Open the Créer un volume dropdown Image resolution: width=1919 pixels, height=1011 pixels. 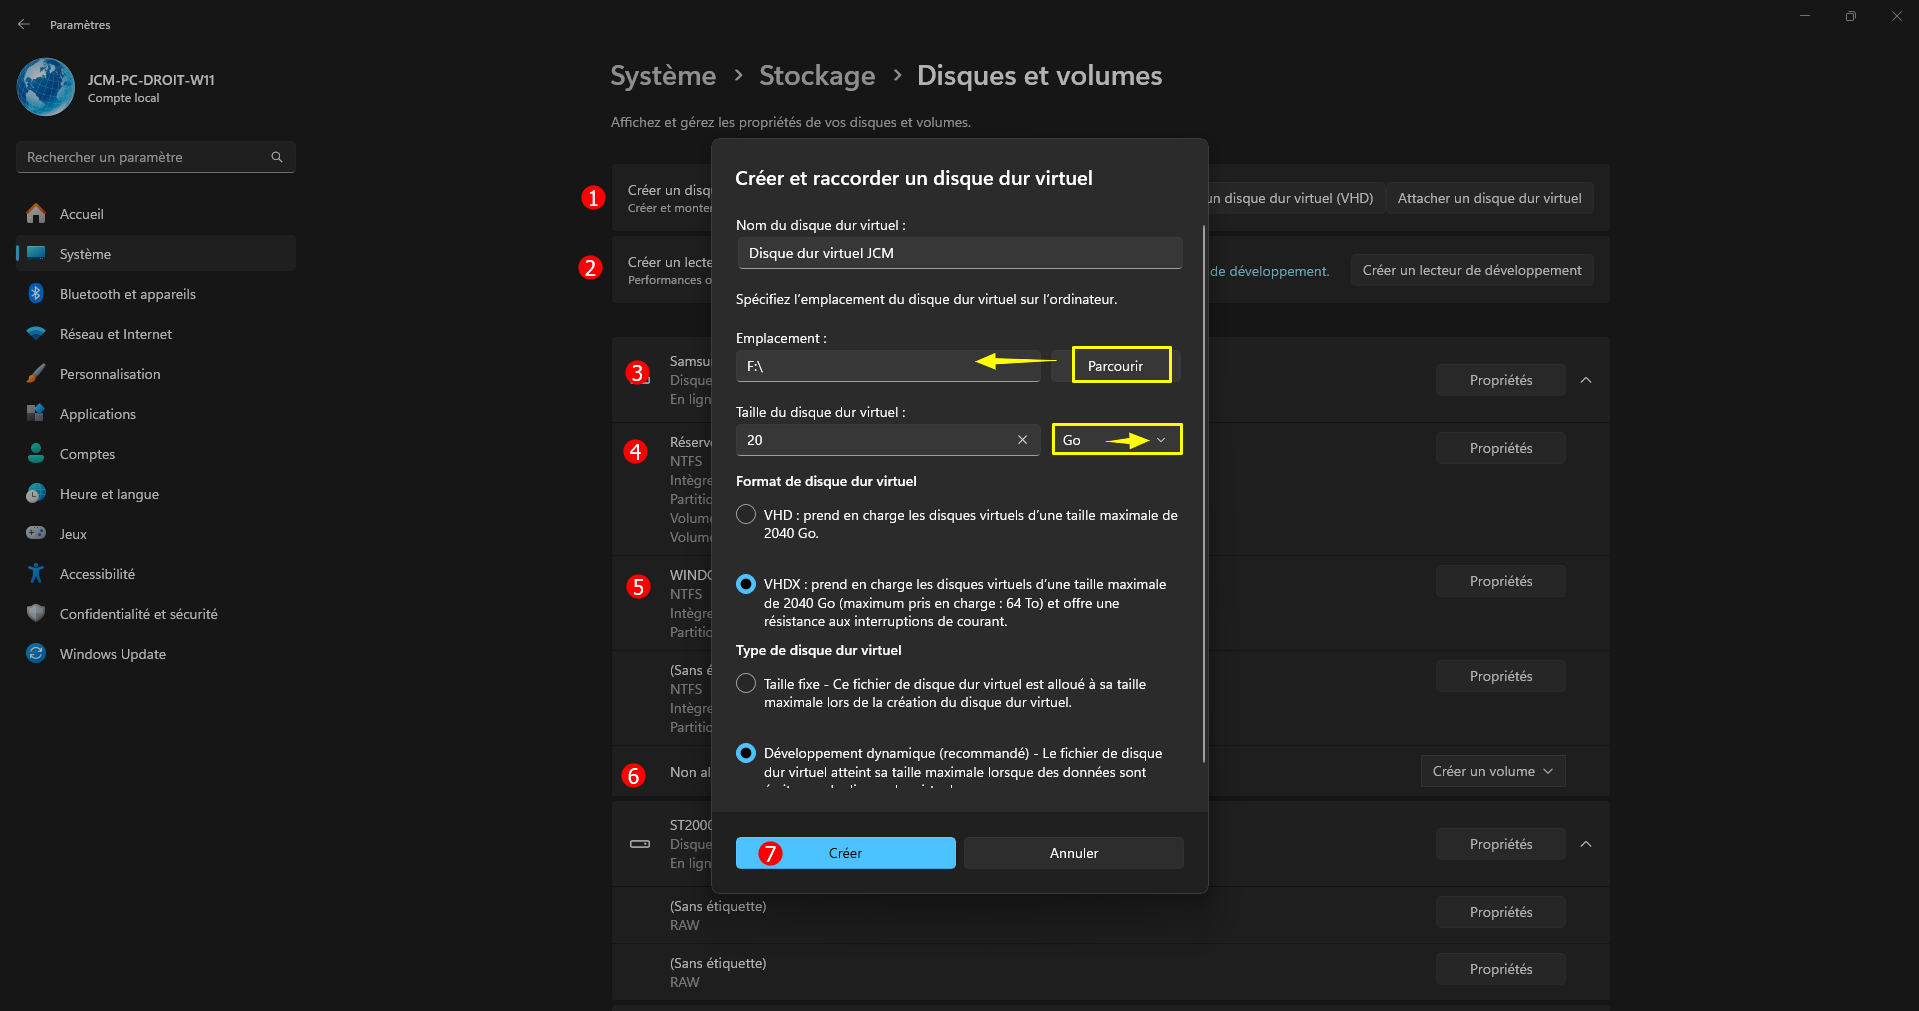point(1492,771)
